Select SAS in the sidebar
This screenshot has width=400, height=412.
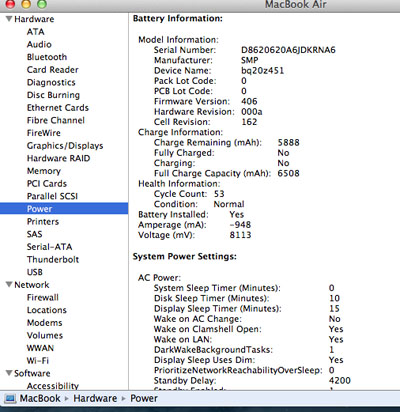(34, 234)
